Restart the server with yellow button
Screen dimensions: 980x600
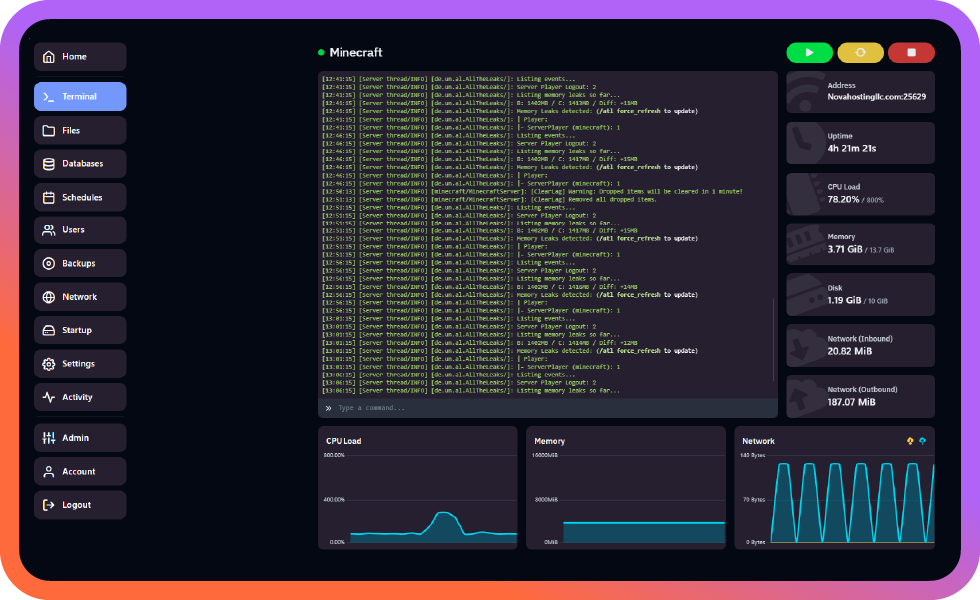pos(861,52)
